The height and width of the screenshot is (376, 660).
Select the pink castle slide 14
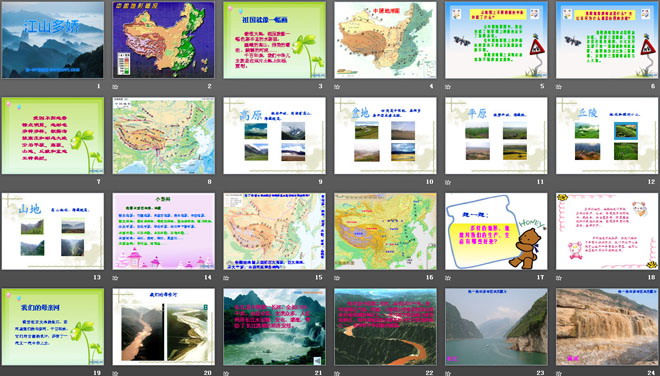tap(164, 231)
